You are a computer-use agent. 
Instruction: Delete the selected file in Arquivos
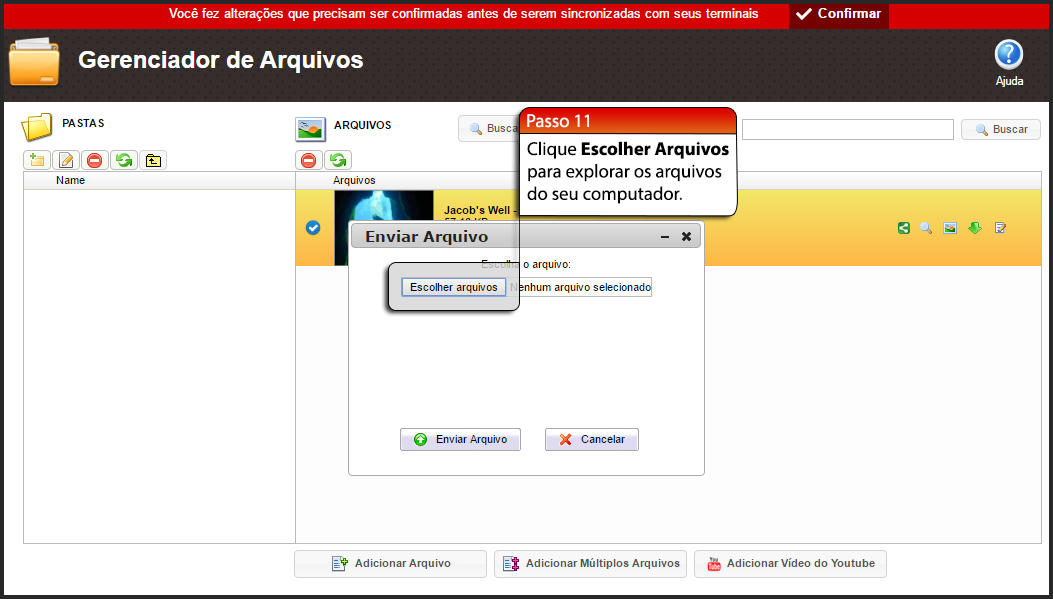click(309, 160)
